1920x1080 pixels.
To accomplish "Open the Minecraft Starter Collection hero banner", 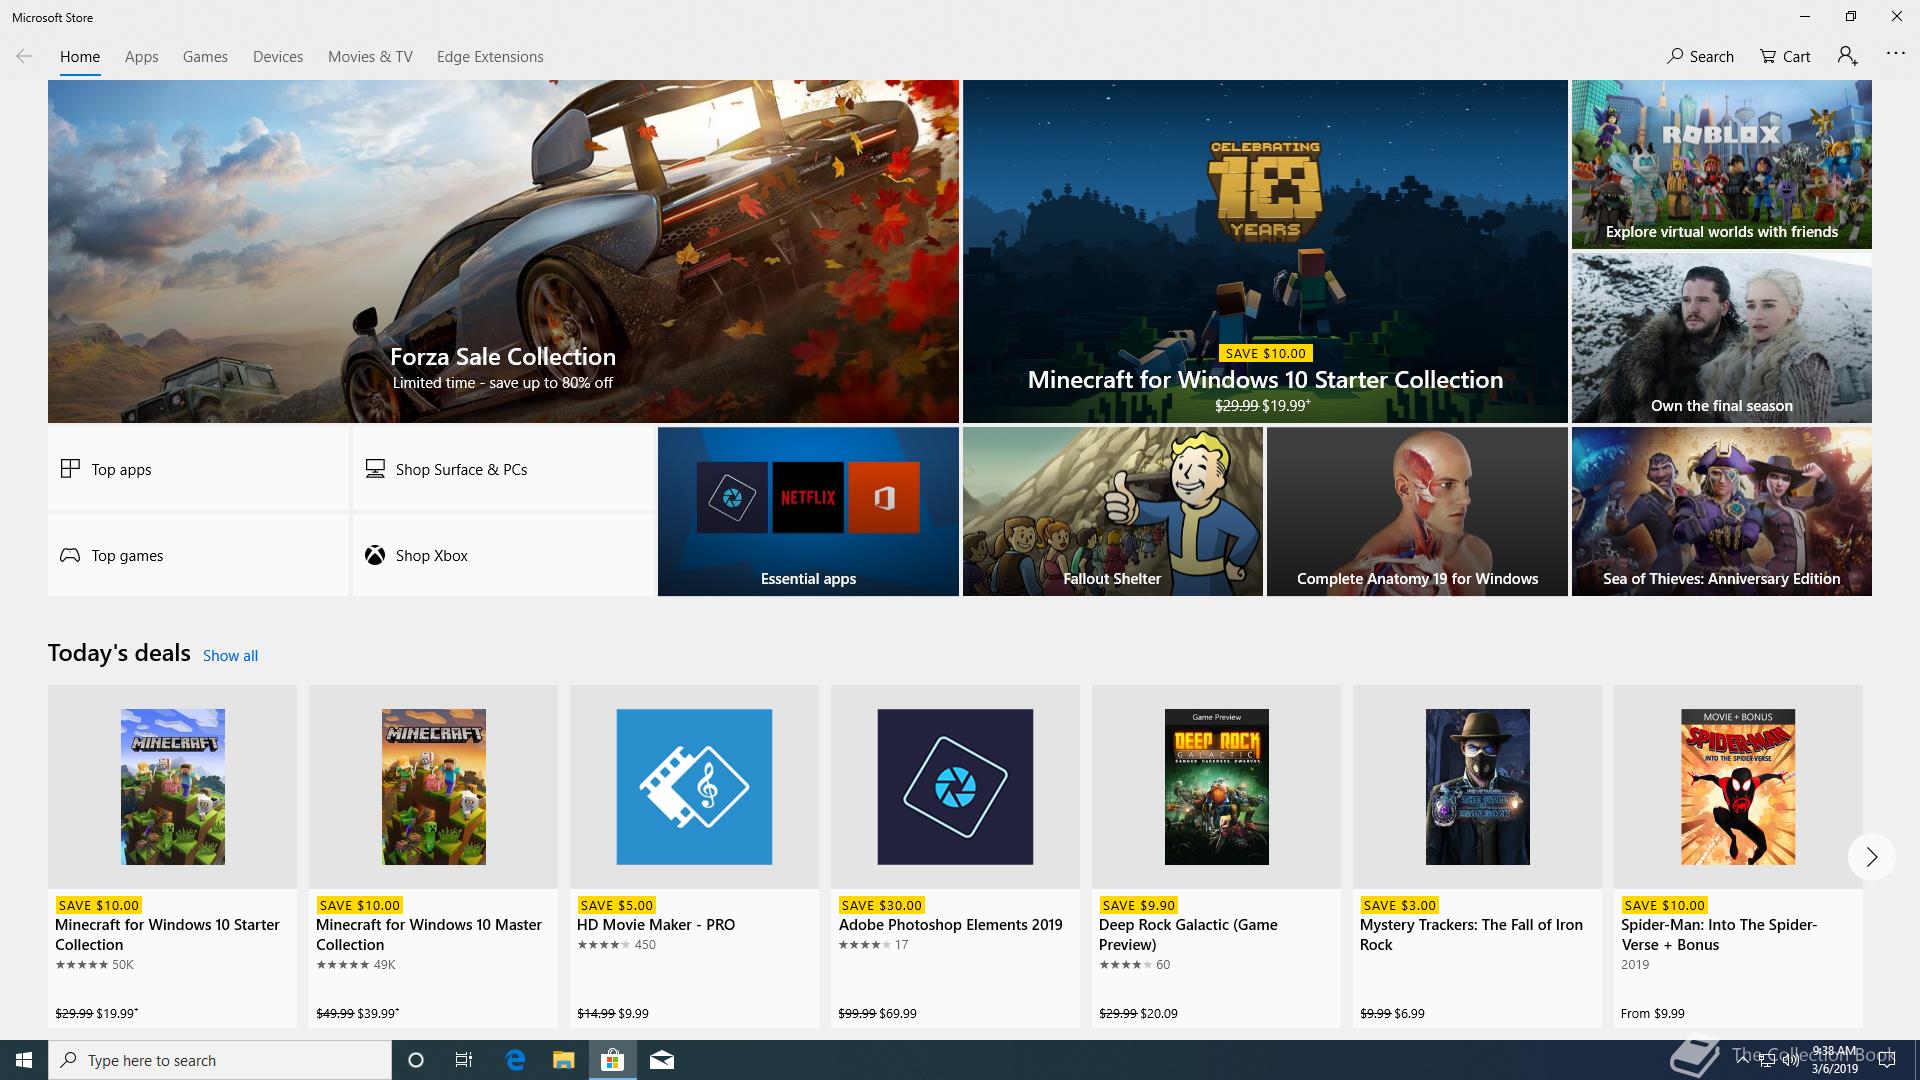I will tap(1265, 251).
